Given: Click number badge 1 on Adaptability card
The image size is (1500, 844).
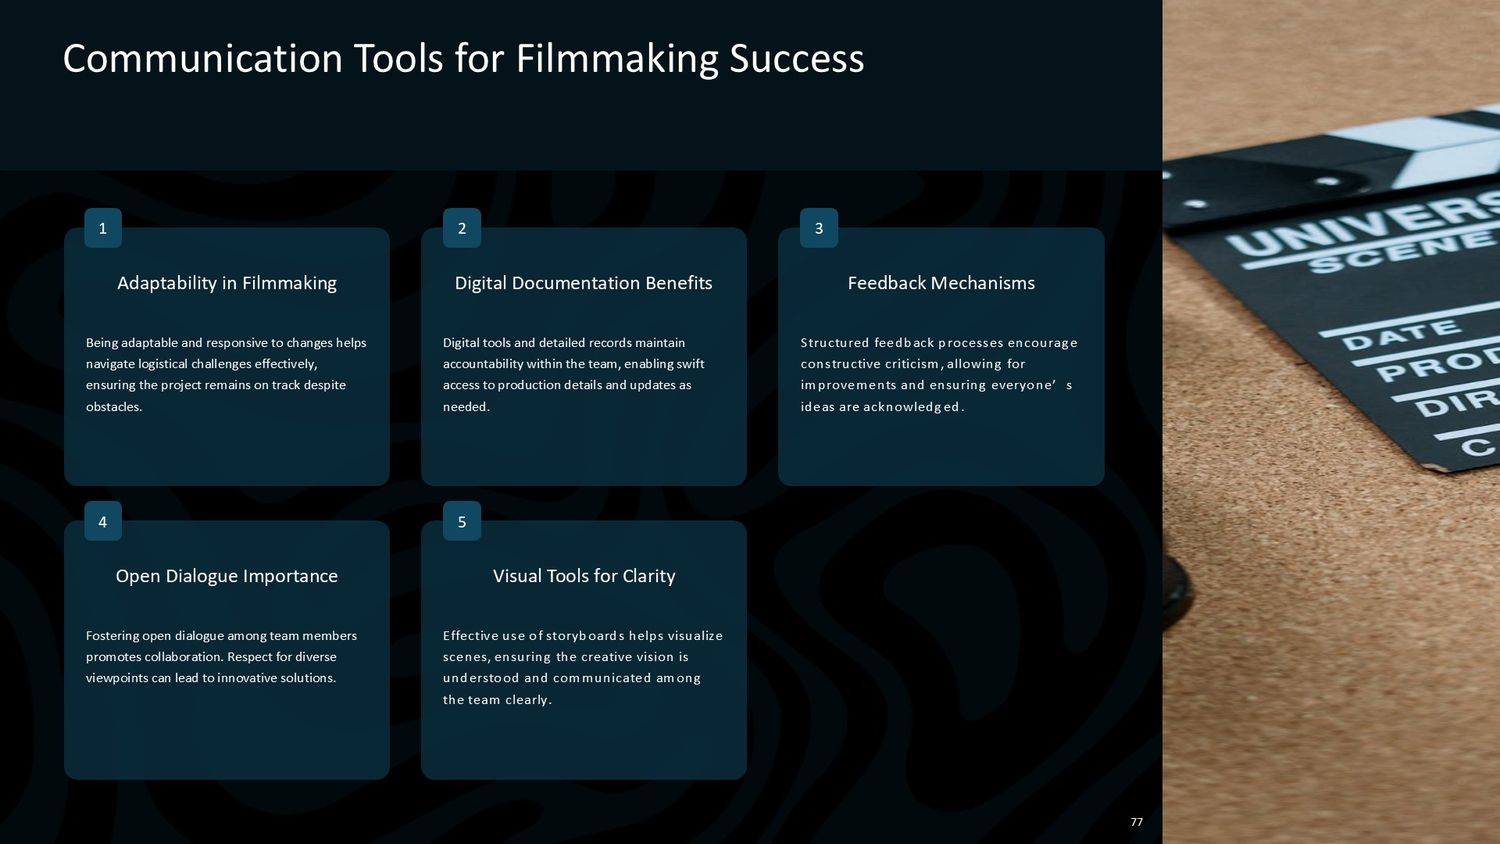Looking at the screenshot, I should tap(103, 228).
